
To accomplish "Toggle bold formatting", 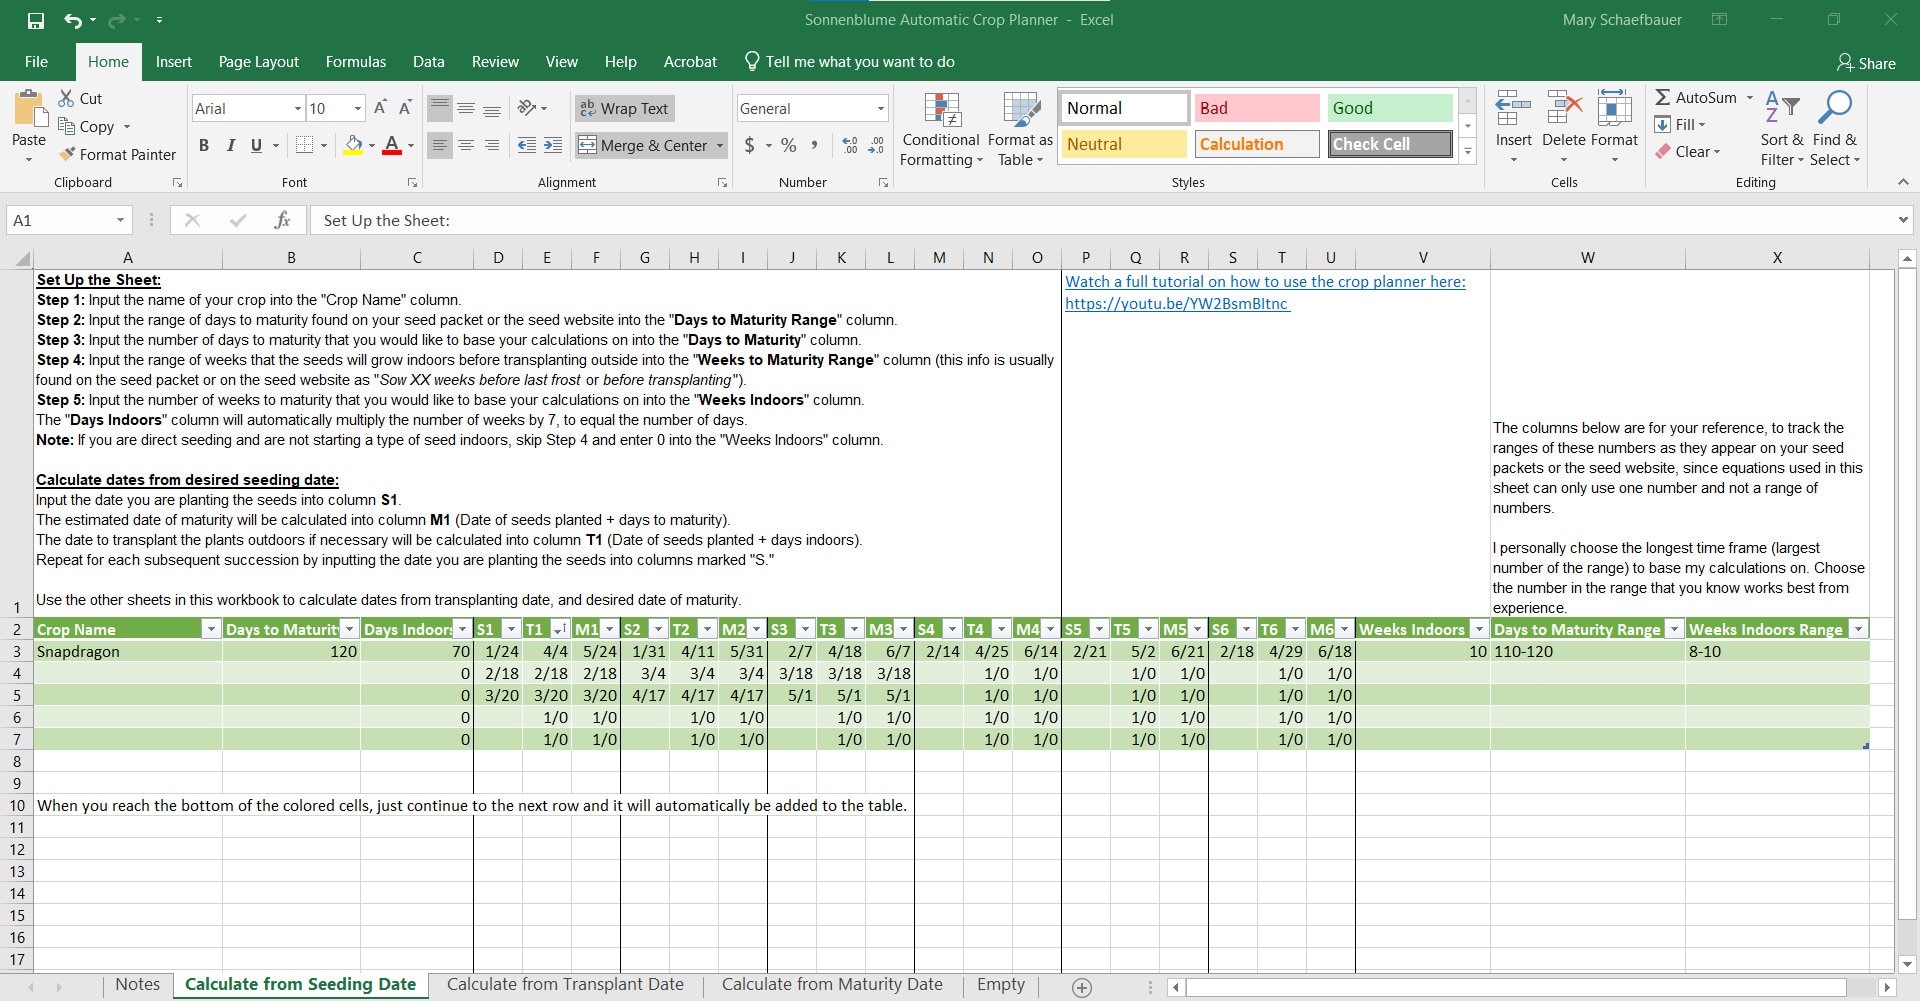I will (204, 145).
